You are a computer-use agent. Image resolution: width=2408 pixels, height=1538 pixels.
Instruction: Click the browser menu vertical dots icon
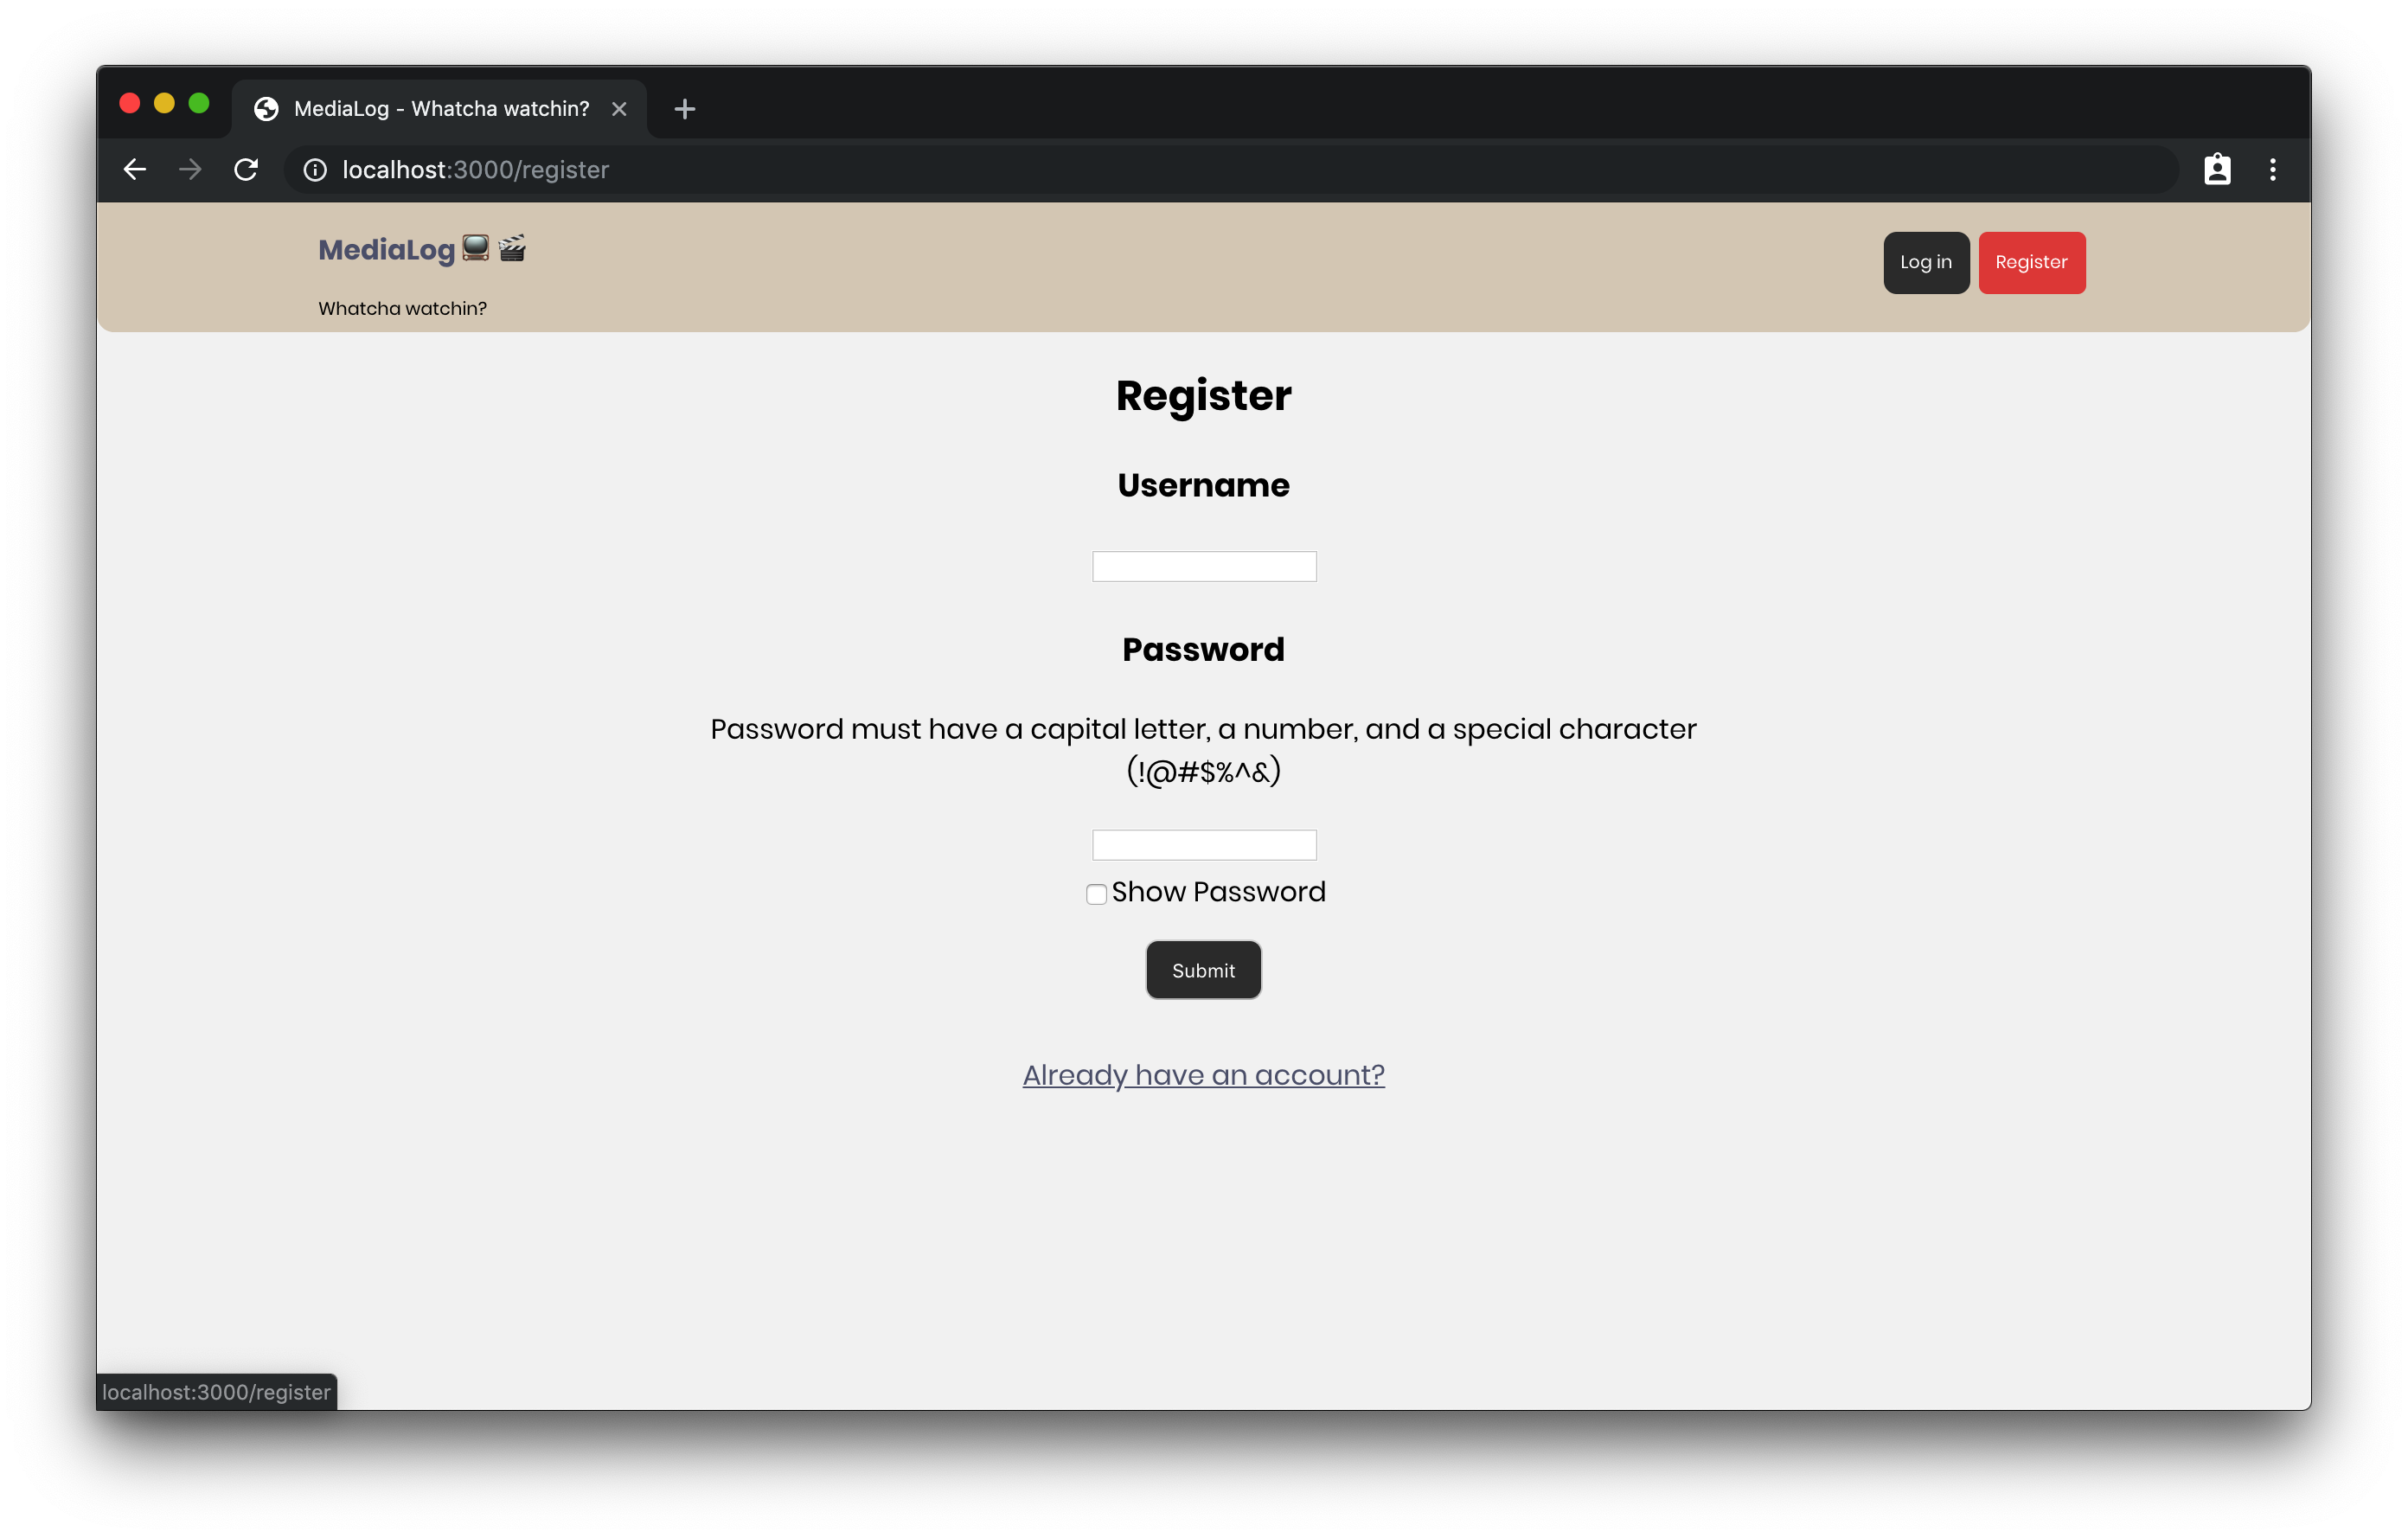[x=2273, y=170]
